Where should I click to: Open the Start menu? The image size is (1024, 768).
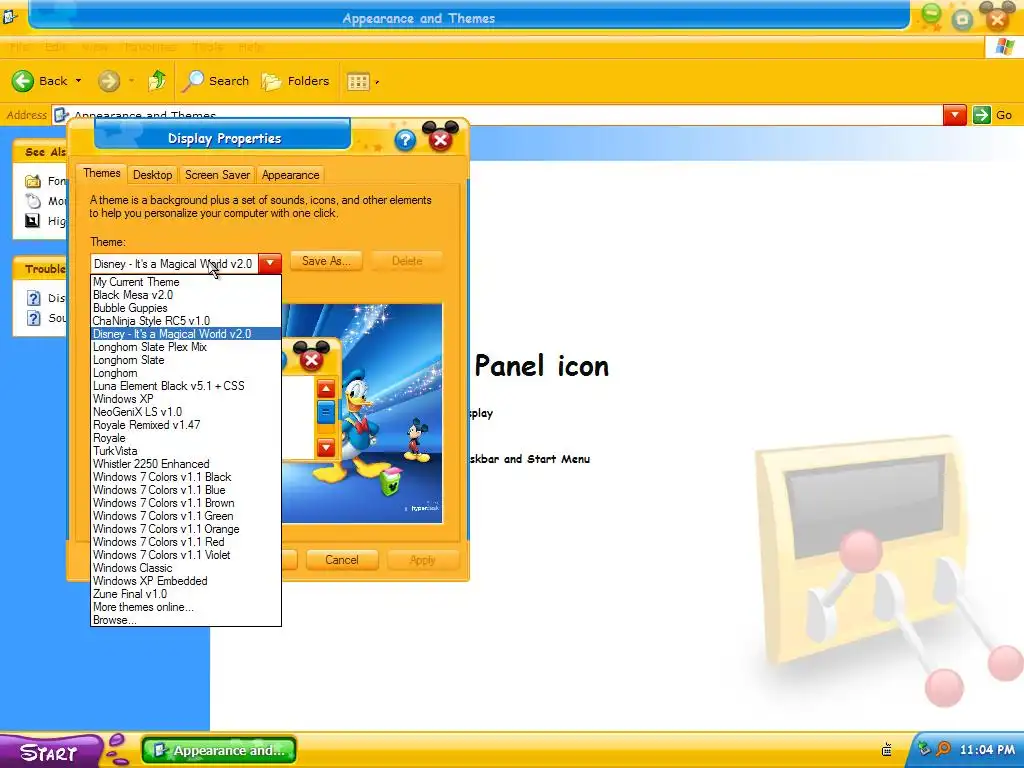[x=50, y=752]
